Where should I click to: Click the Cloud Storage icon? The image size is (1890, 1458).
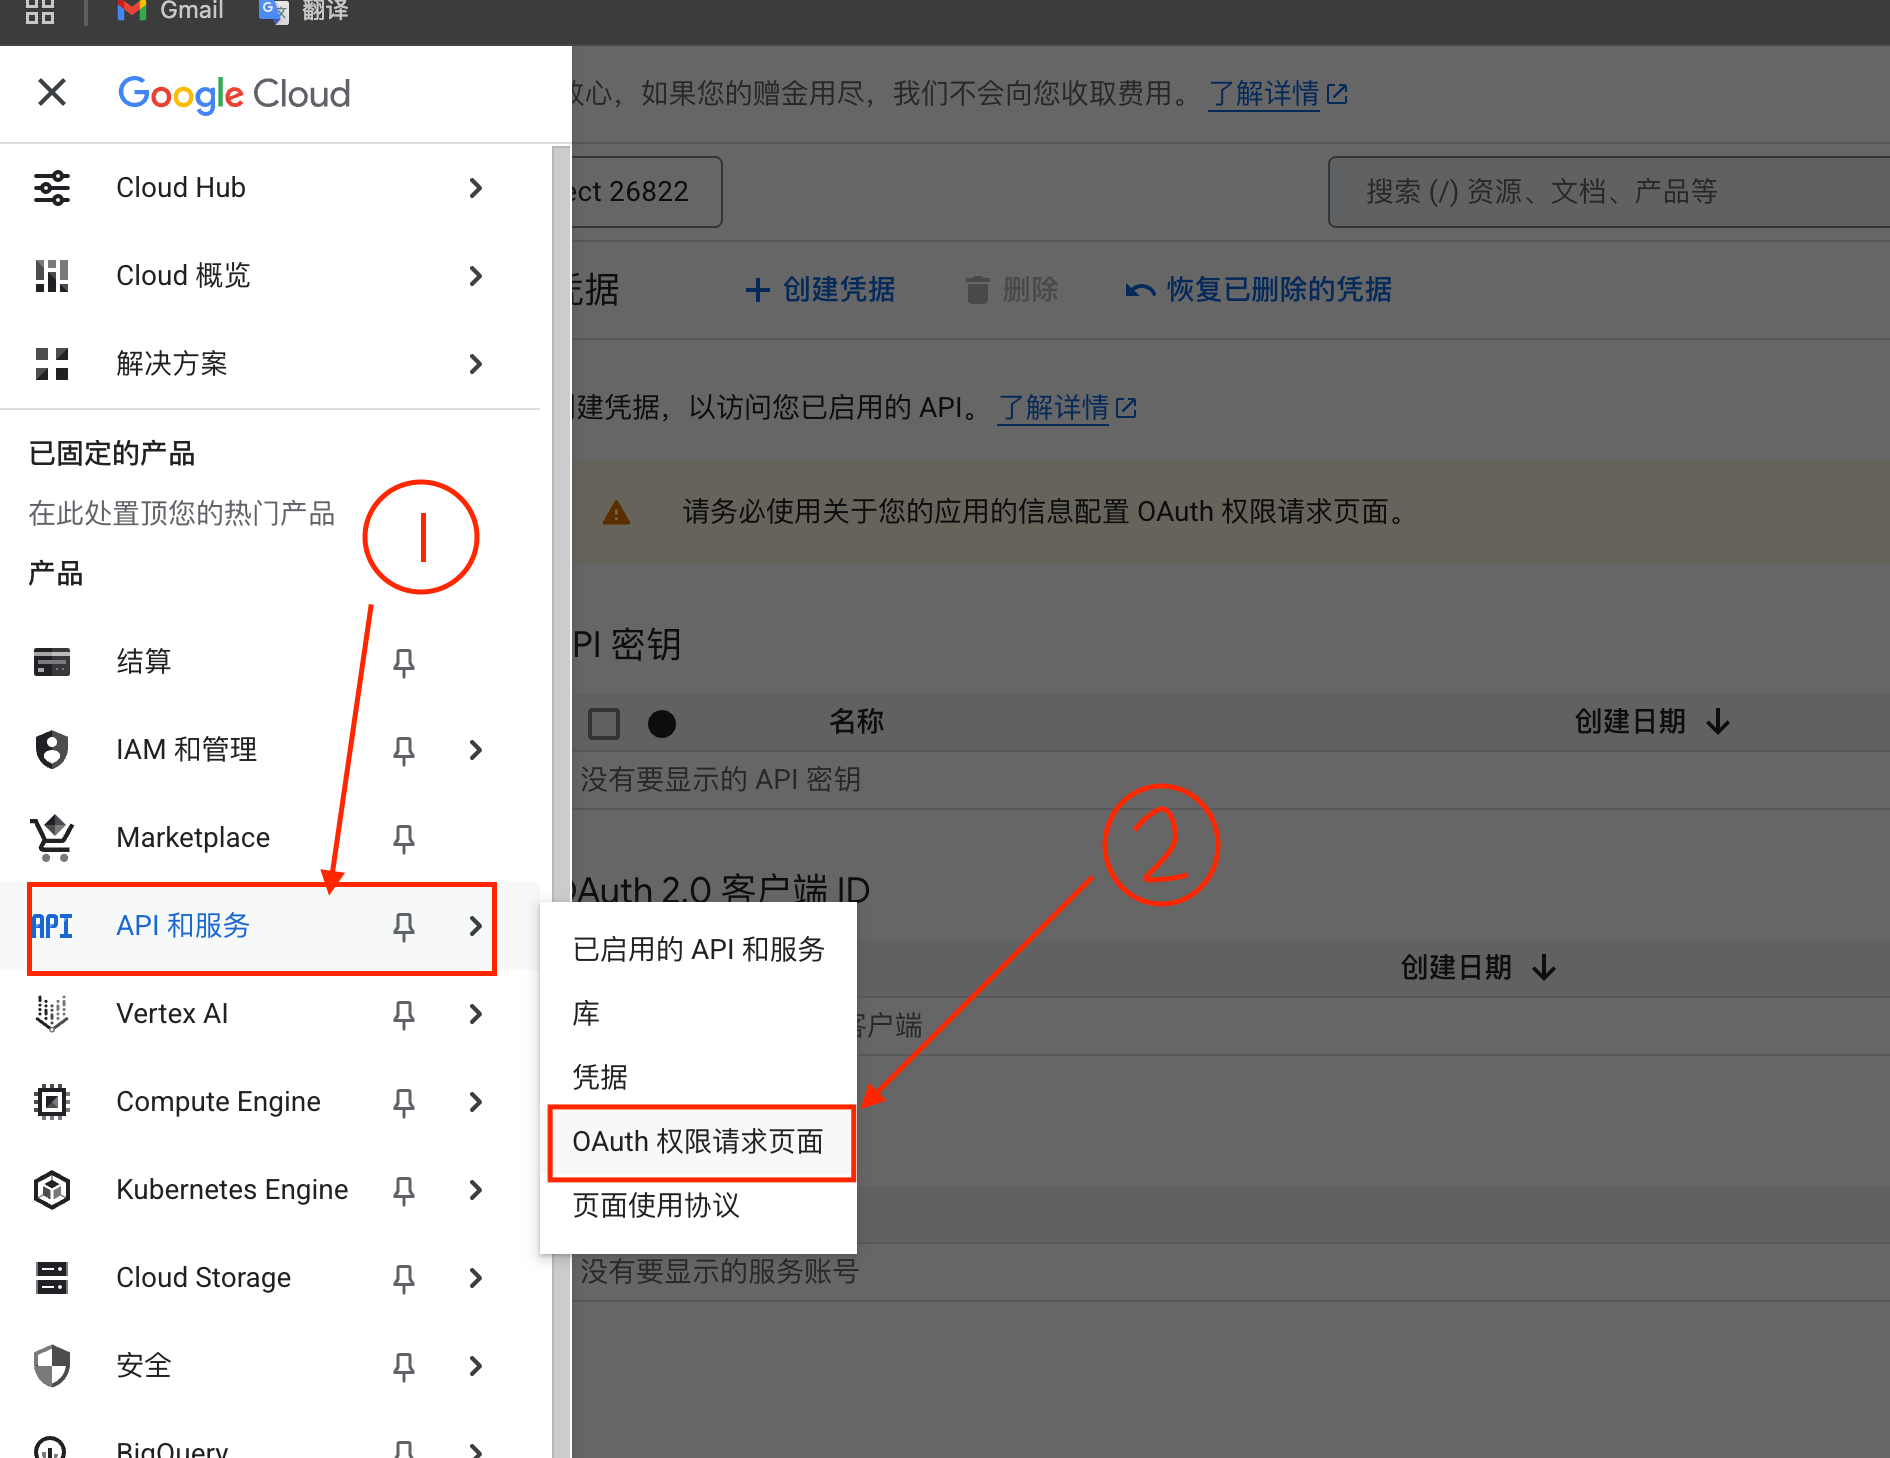52,1278
